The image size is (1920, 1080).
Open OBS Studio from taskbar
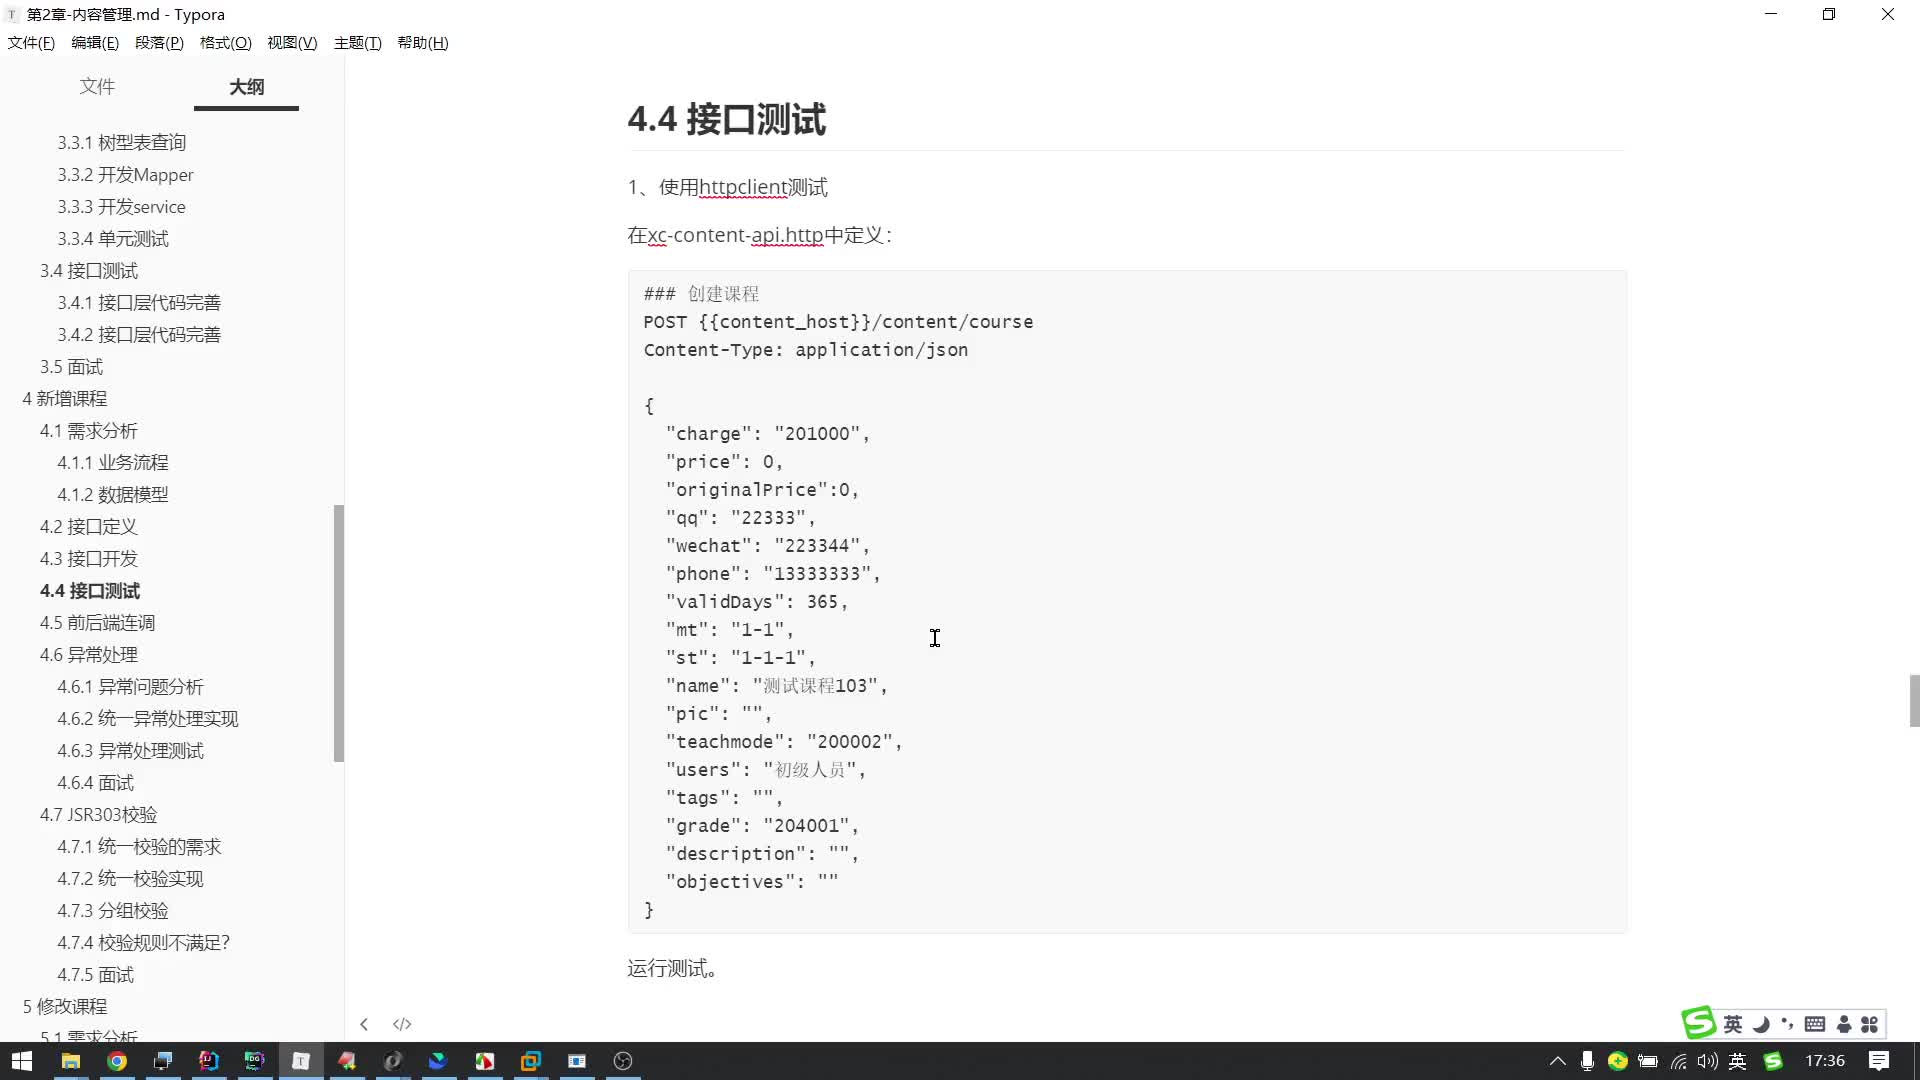click(623, 1061)
